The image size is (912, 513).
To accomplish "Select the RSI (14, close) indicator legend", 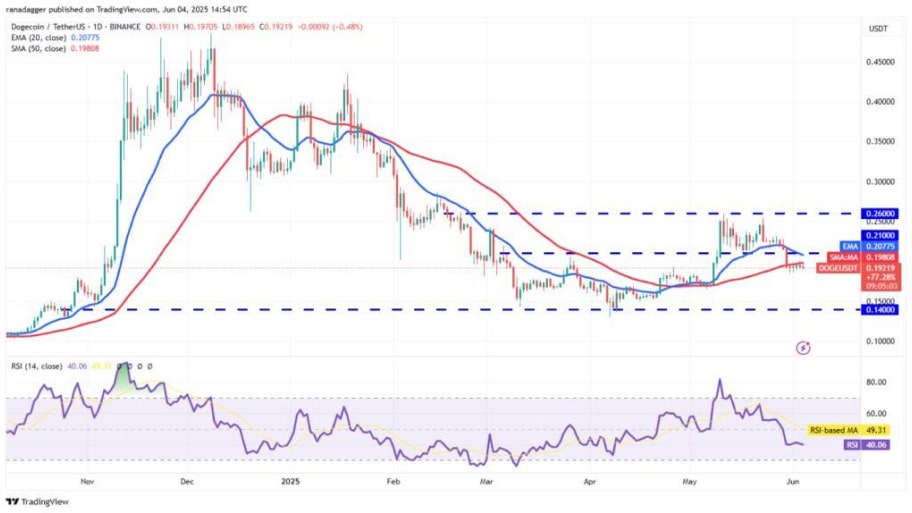I will 37,366.
